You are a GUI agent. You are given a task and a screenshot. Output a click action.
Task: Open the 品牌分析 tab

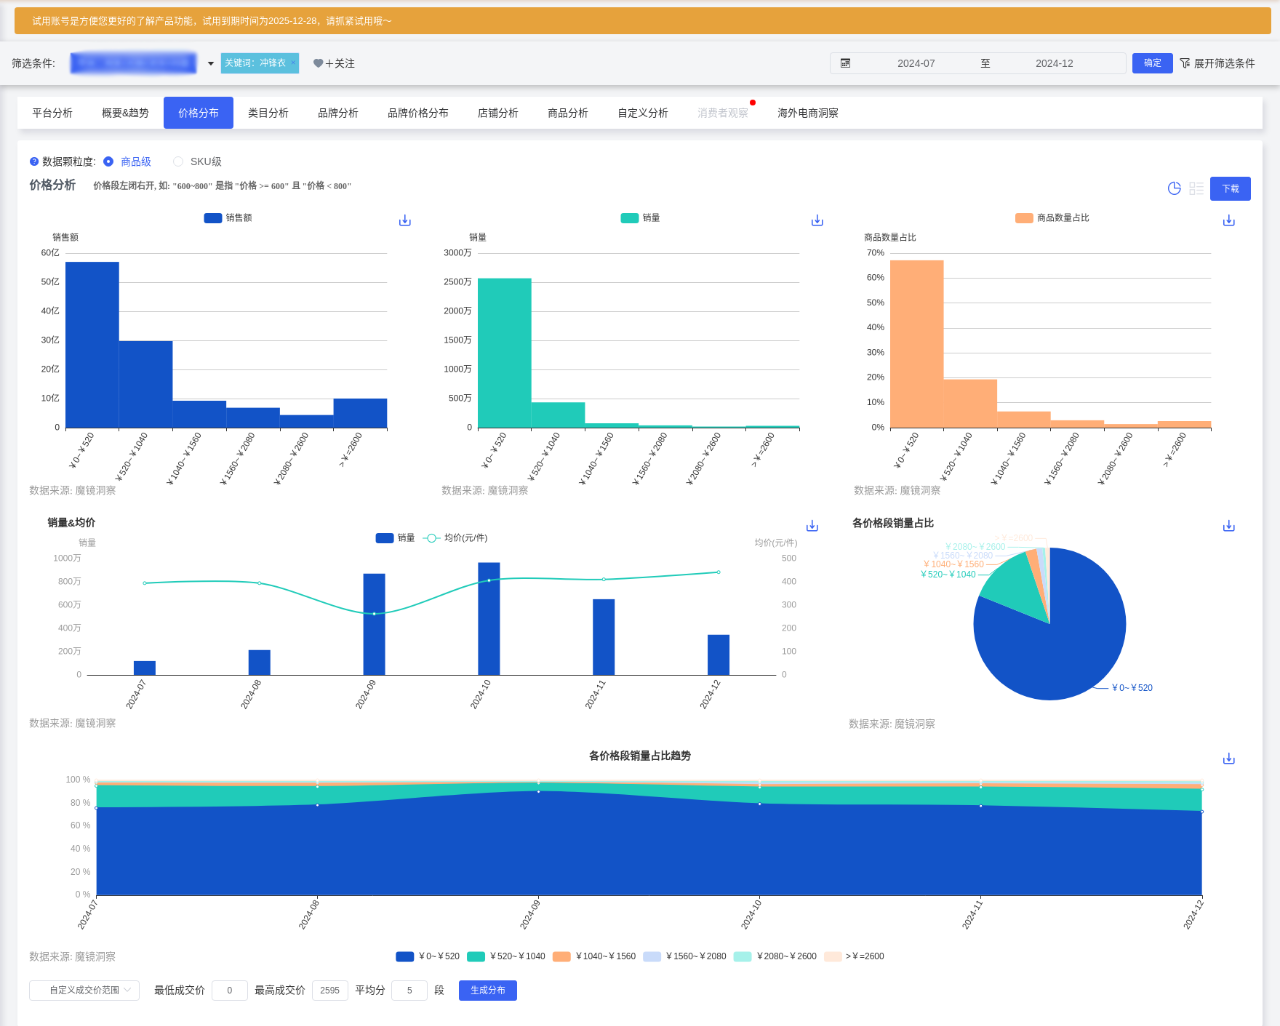coord(338,113)
